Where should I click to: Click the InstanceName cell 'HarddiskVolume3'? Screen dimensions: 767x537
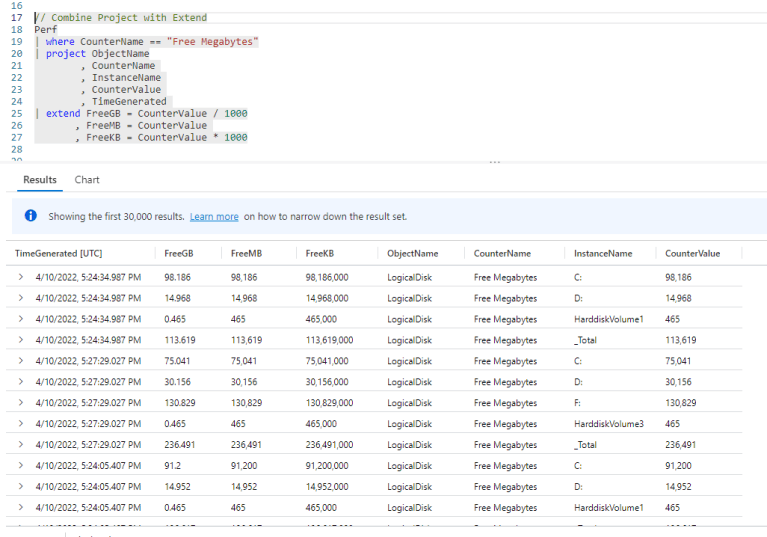click(x=609, y=424)
